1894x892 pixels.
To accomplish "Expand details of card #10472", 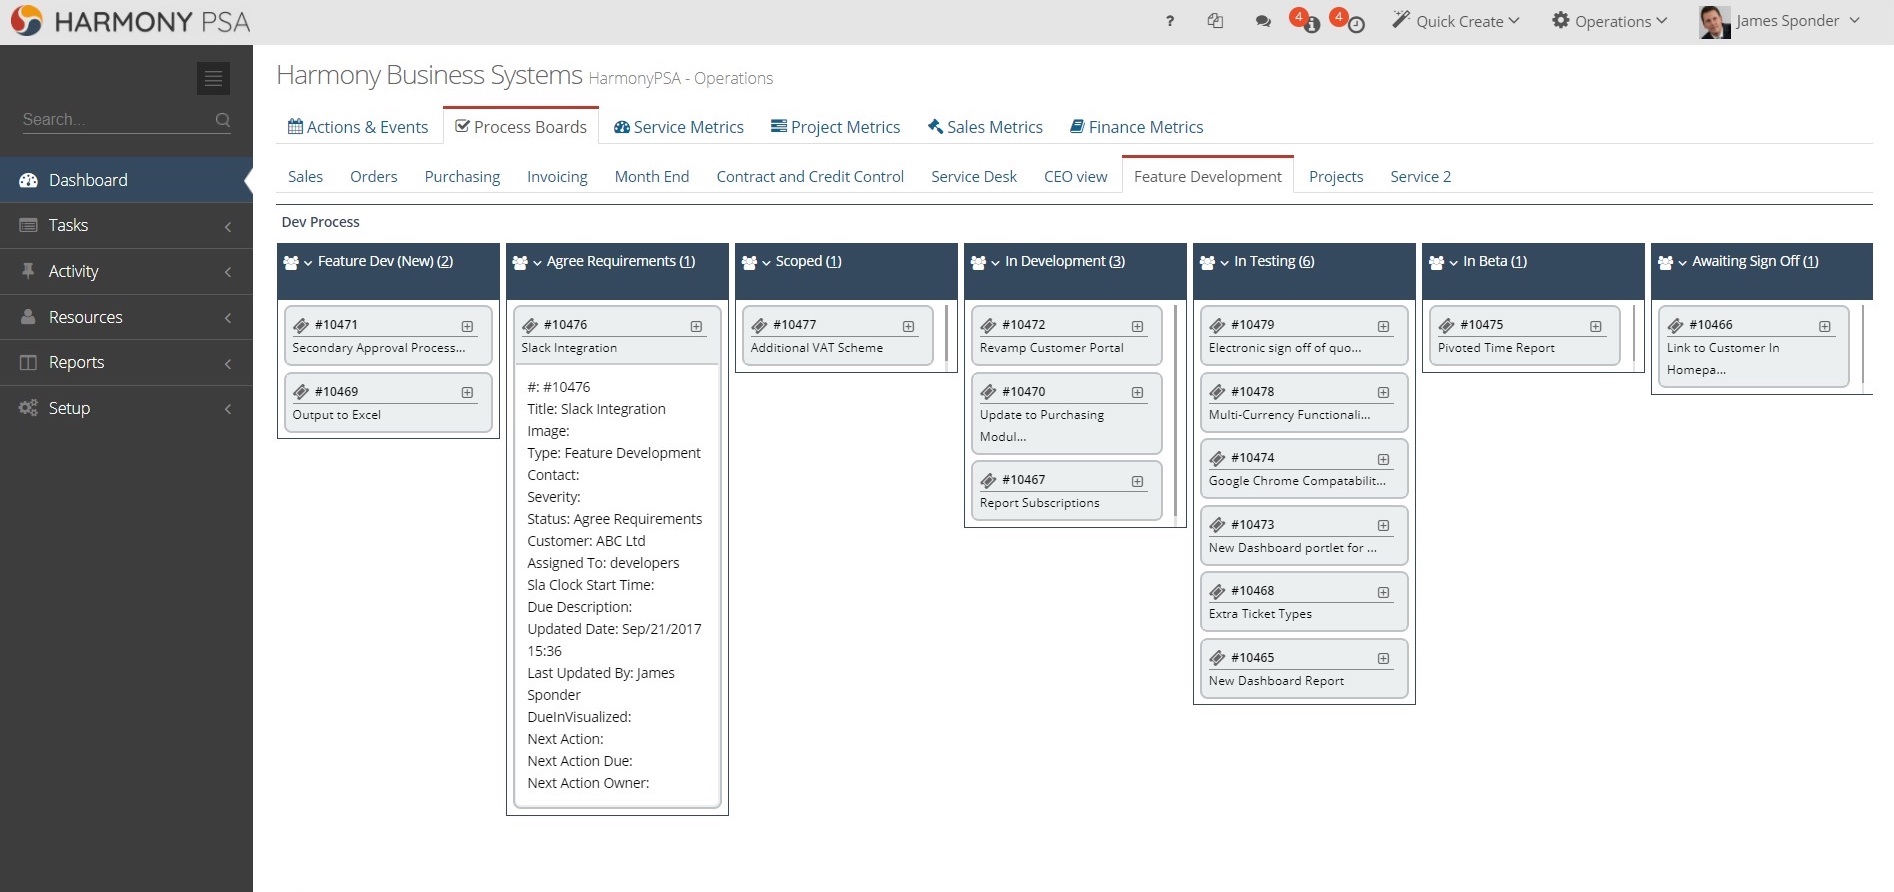I will [1137, 326].
